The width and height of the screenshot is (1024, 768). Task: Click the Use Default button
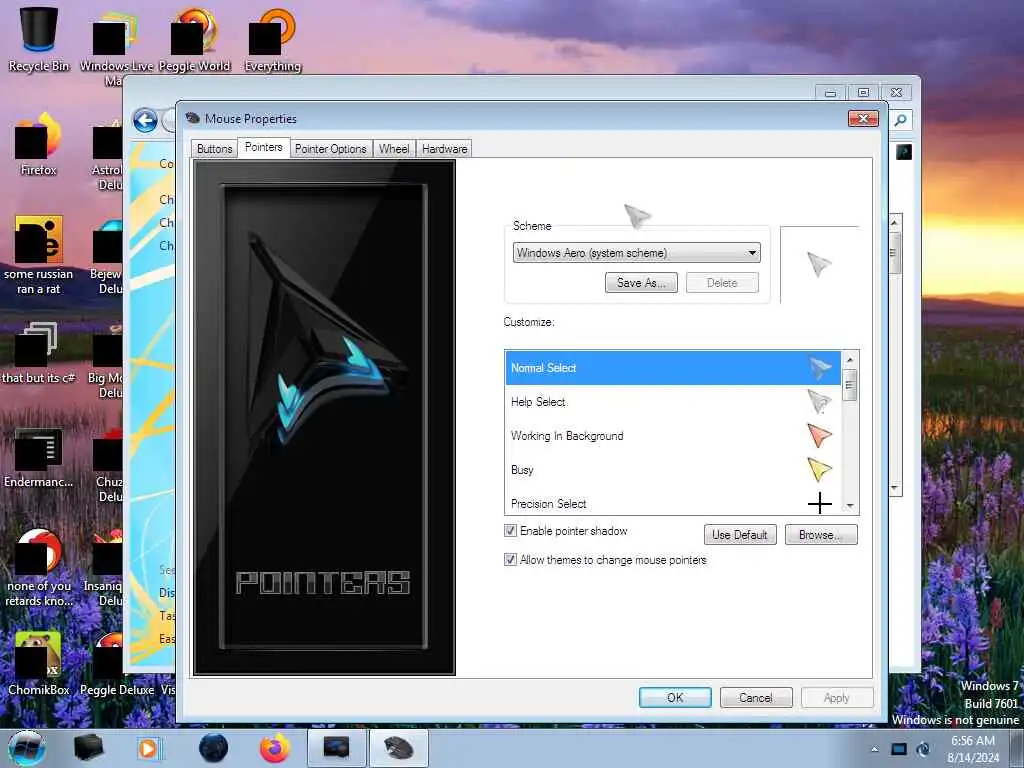[x=740, y=534]
